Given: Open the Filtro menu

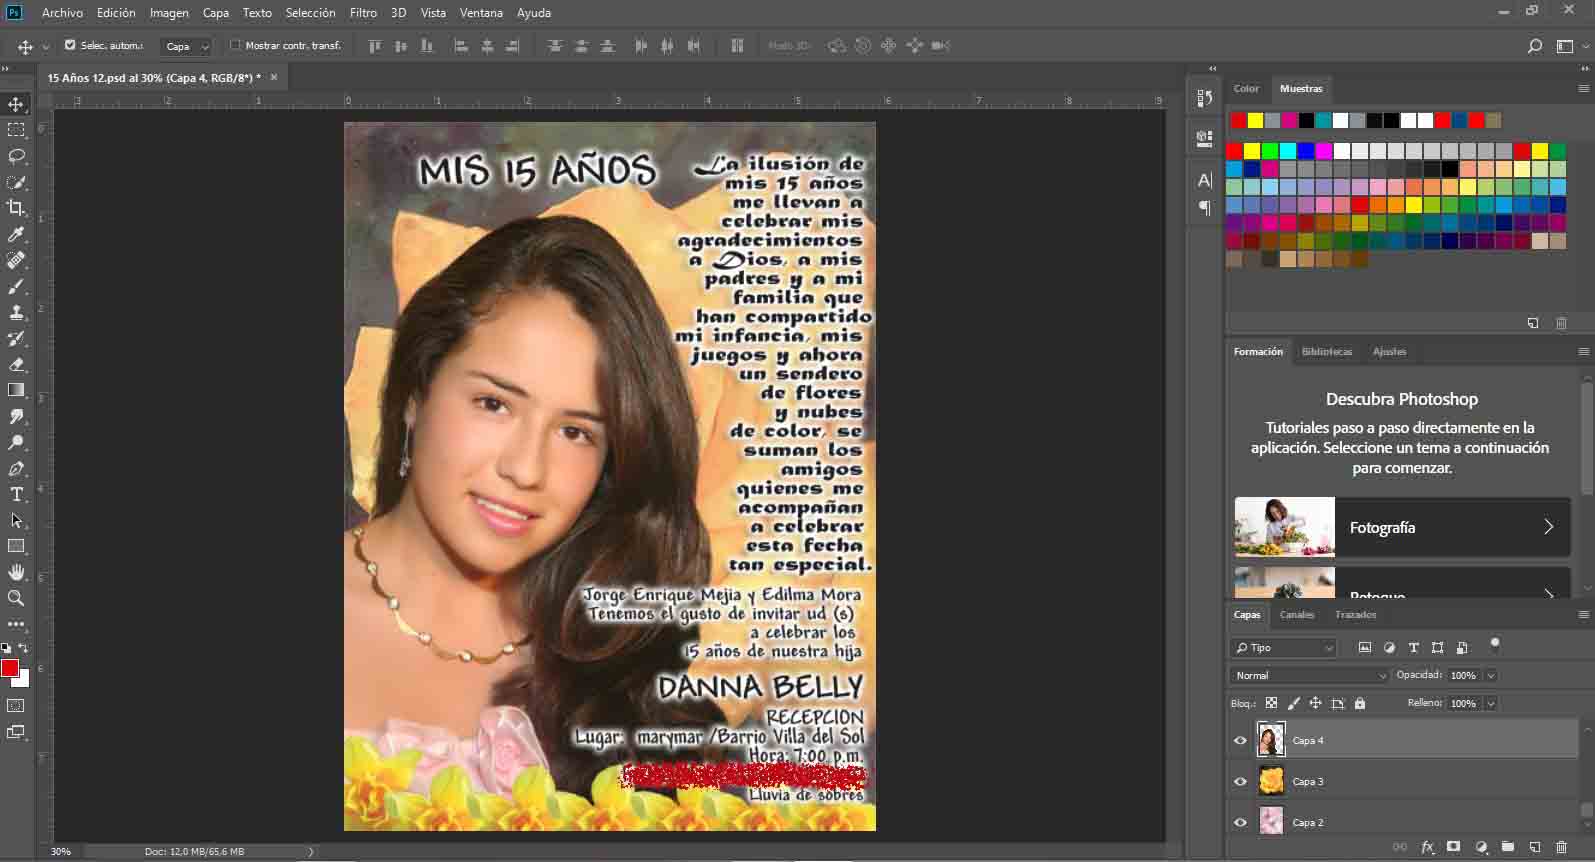Looking at the screenshot, I should tap(363, 13).
